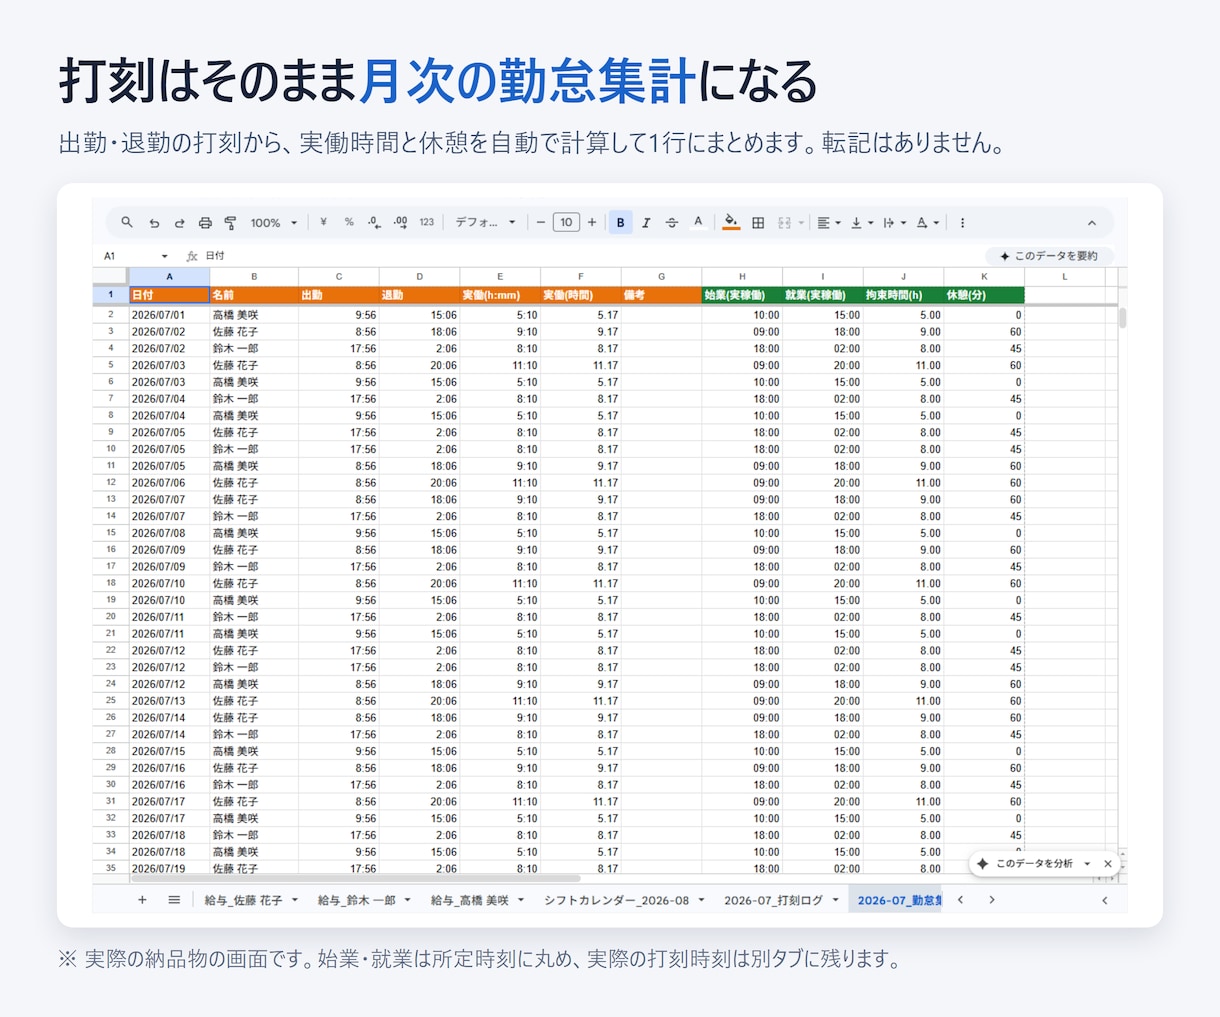Viewport: 1220px width, 1017px height.
Task: Toggle bold formatting
Action: [620, 222]
